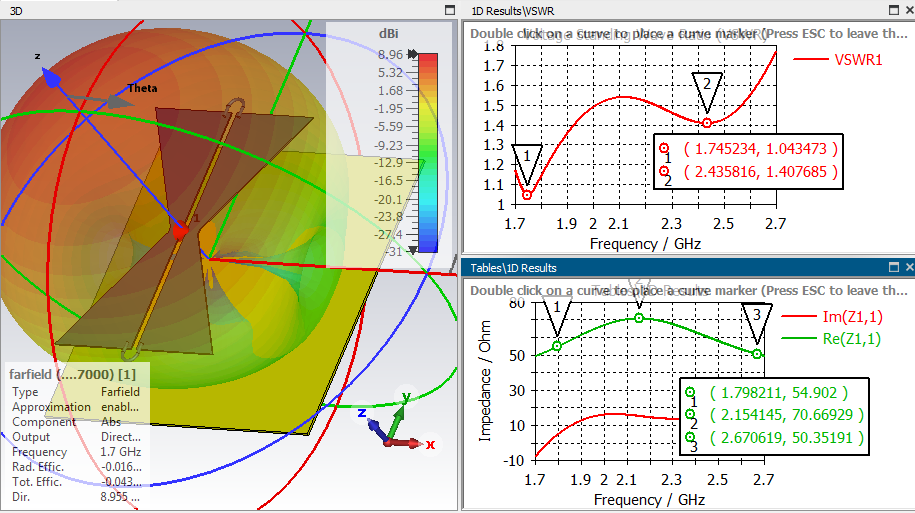Screen dimensions: 915x513
Task: Maximize the 3D view window
Action: tap(449, 10)
